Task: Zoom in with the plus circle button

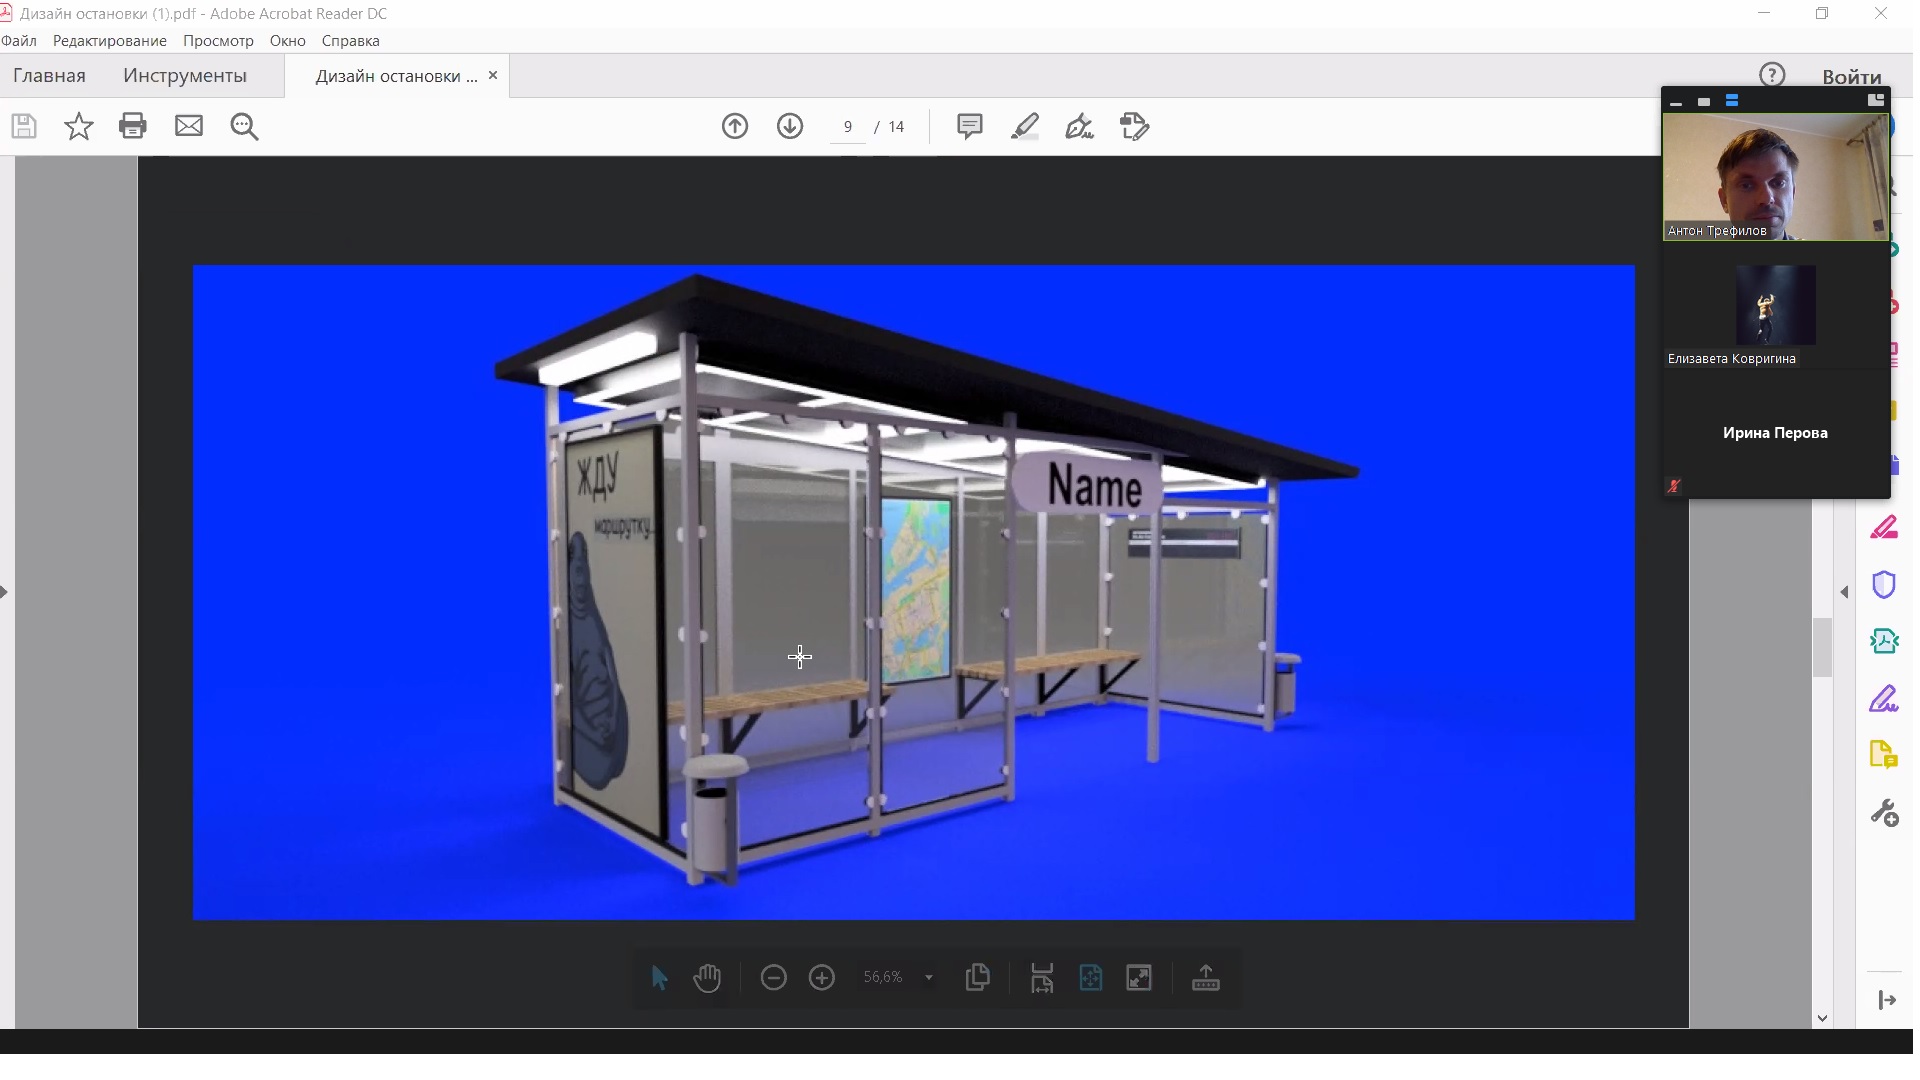Action: click(x=822, y=978)
